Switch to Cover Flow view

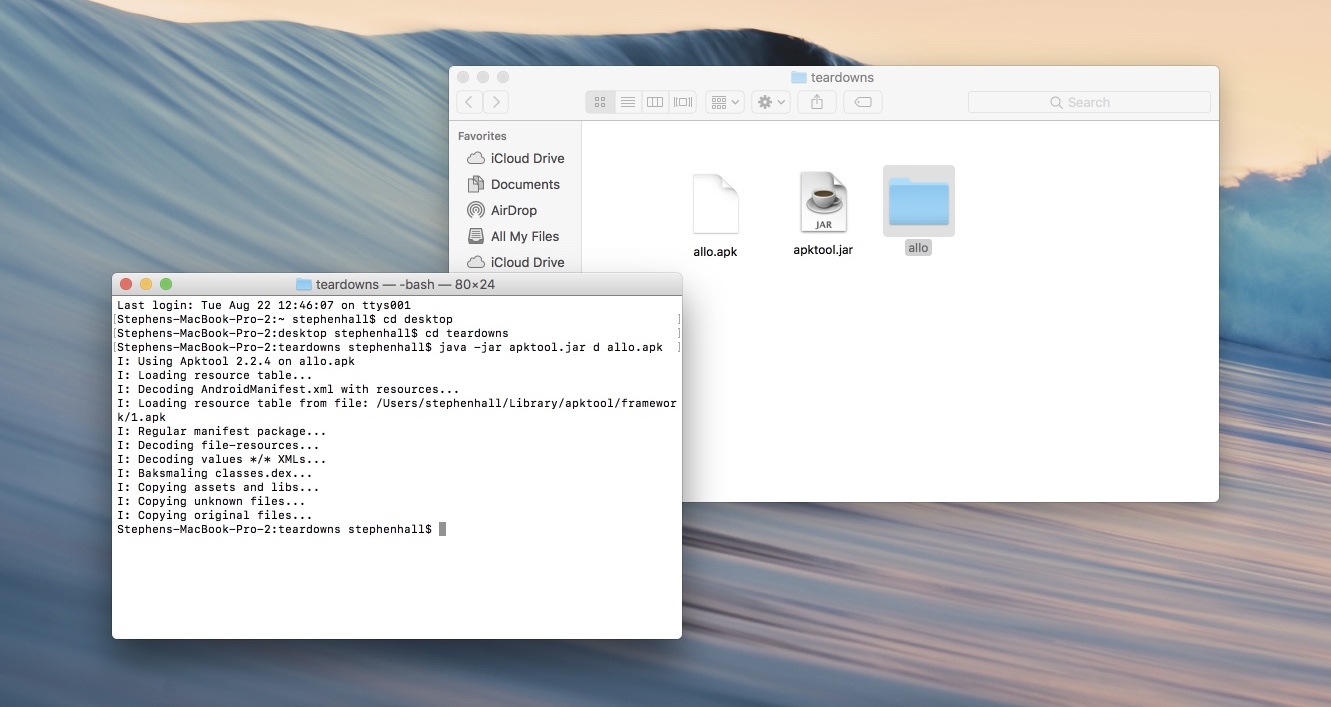point(683,102)
